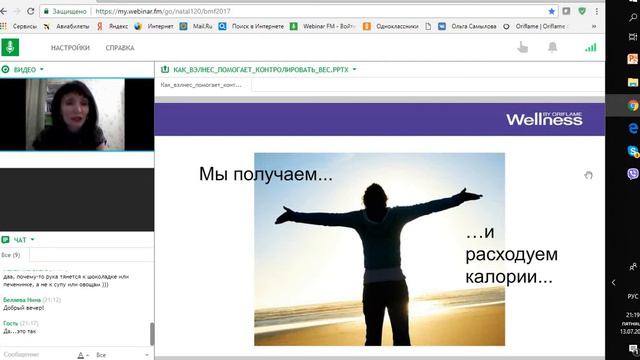This screenshot has height=360, width=640.
Task: Click the notification bell icon
Action: [553, 47]
